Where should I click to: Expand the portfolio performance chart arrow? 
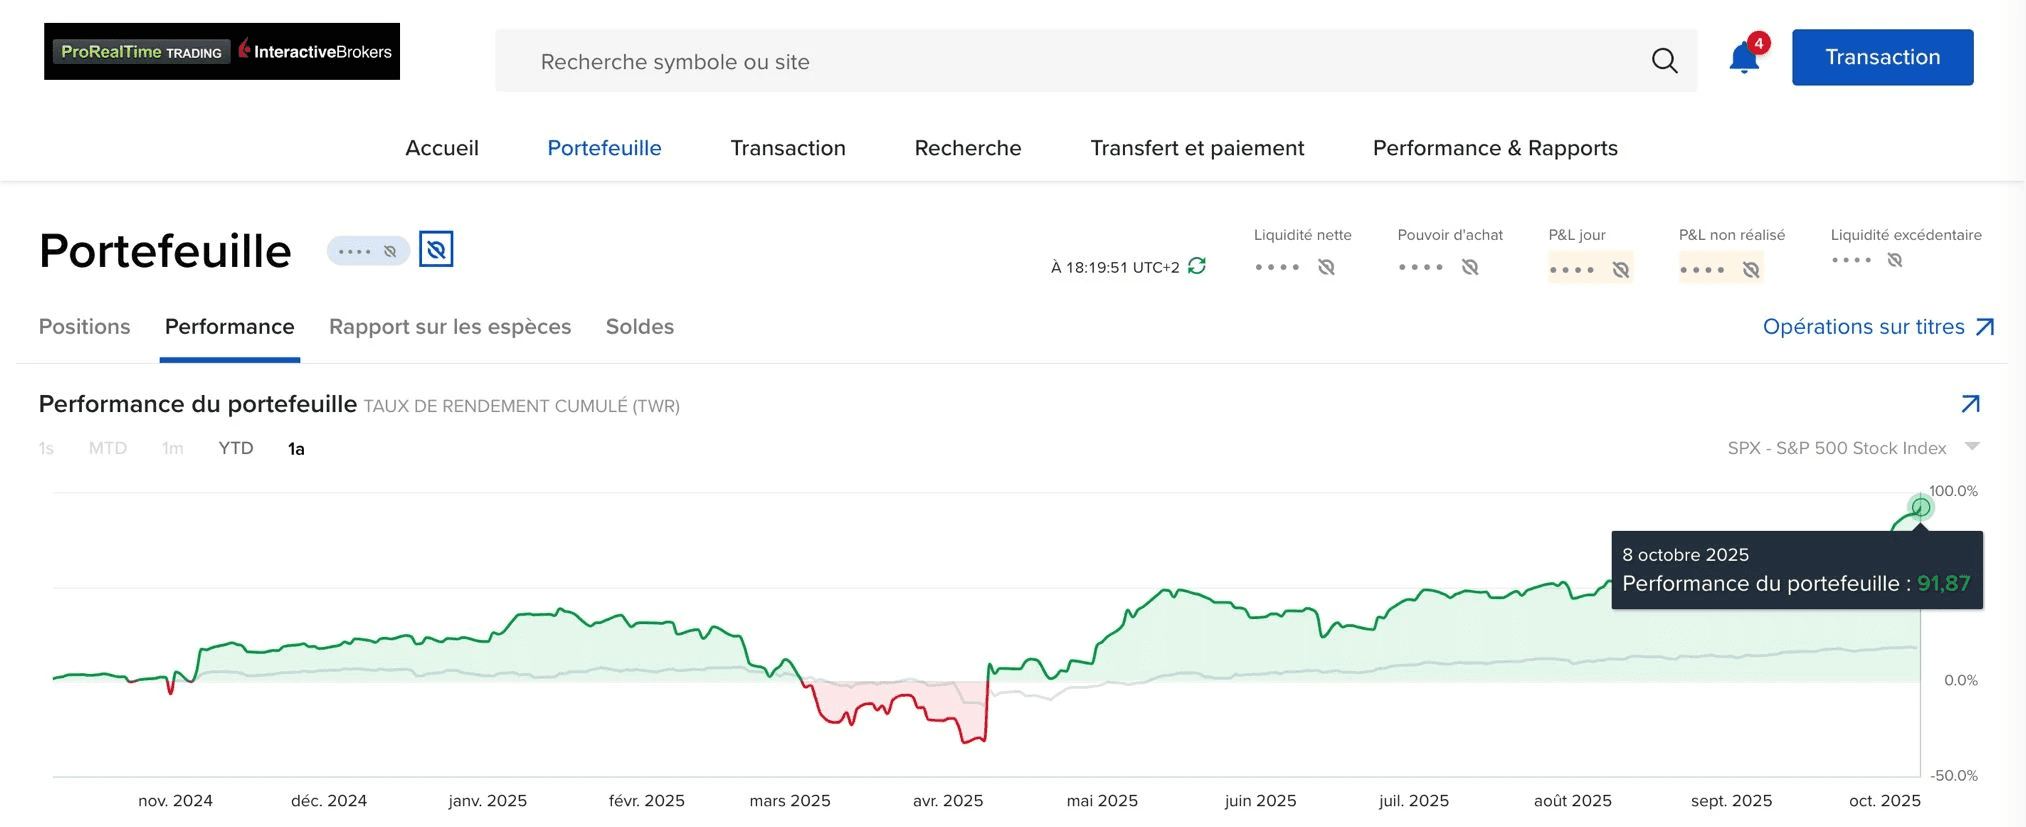pyautogui.click(x=1970, y=404)
